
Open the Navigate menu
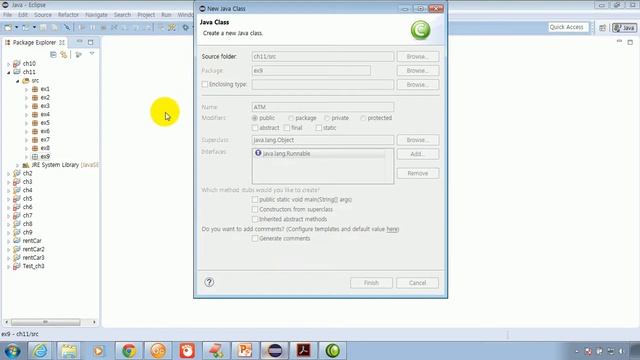click(96, 15)
